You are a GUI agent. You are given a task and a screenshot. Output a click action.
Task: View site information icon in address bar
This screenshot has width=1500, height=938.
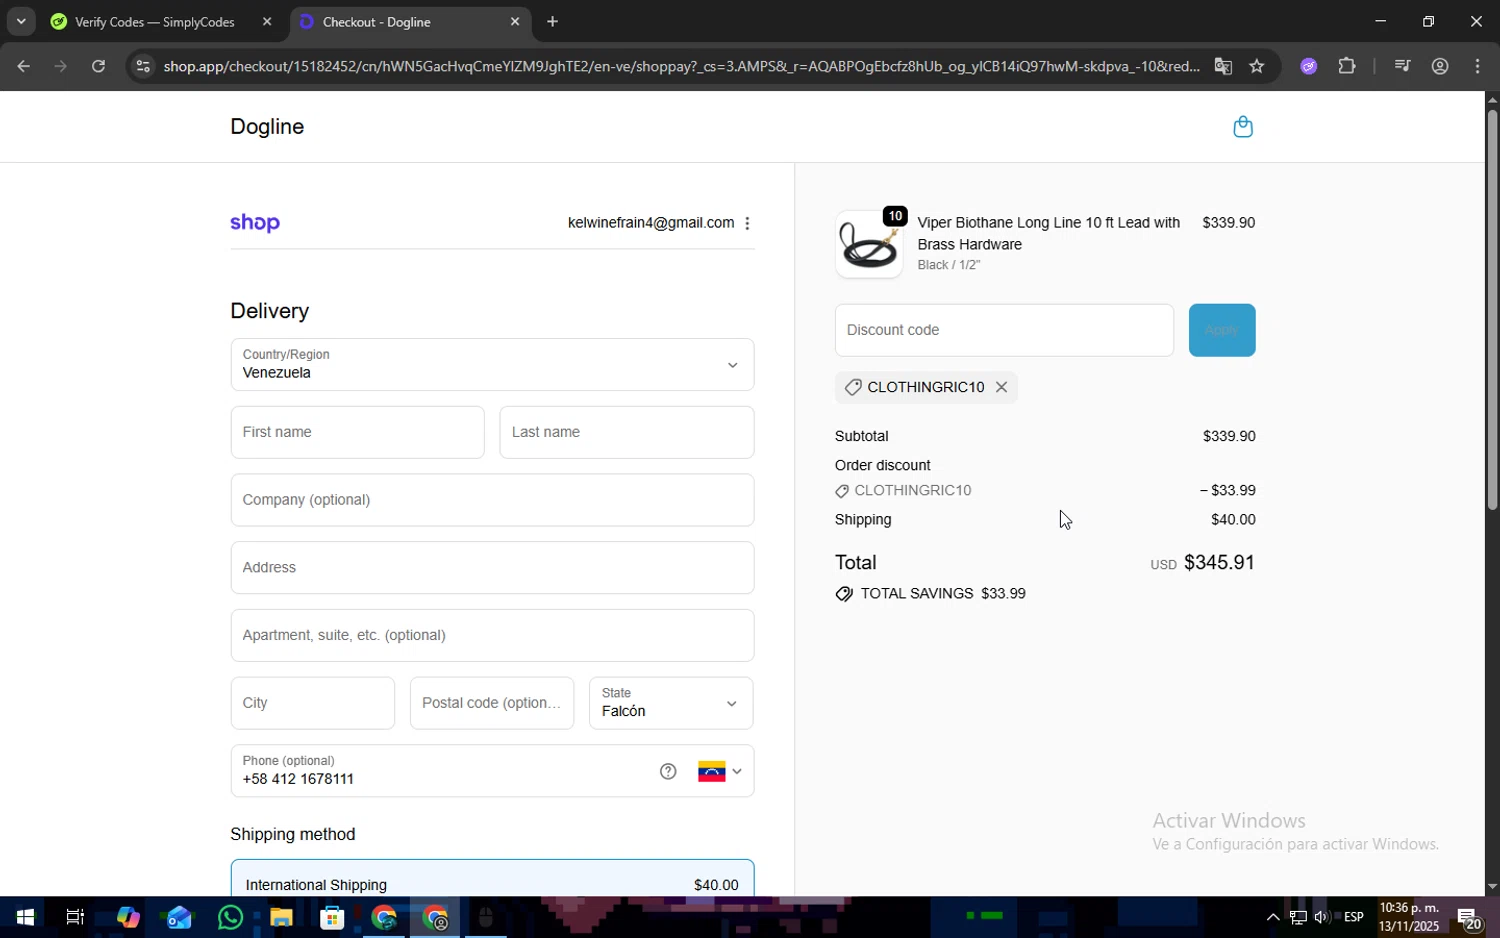[143, 67]
